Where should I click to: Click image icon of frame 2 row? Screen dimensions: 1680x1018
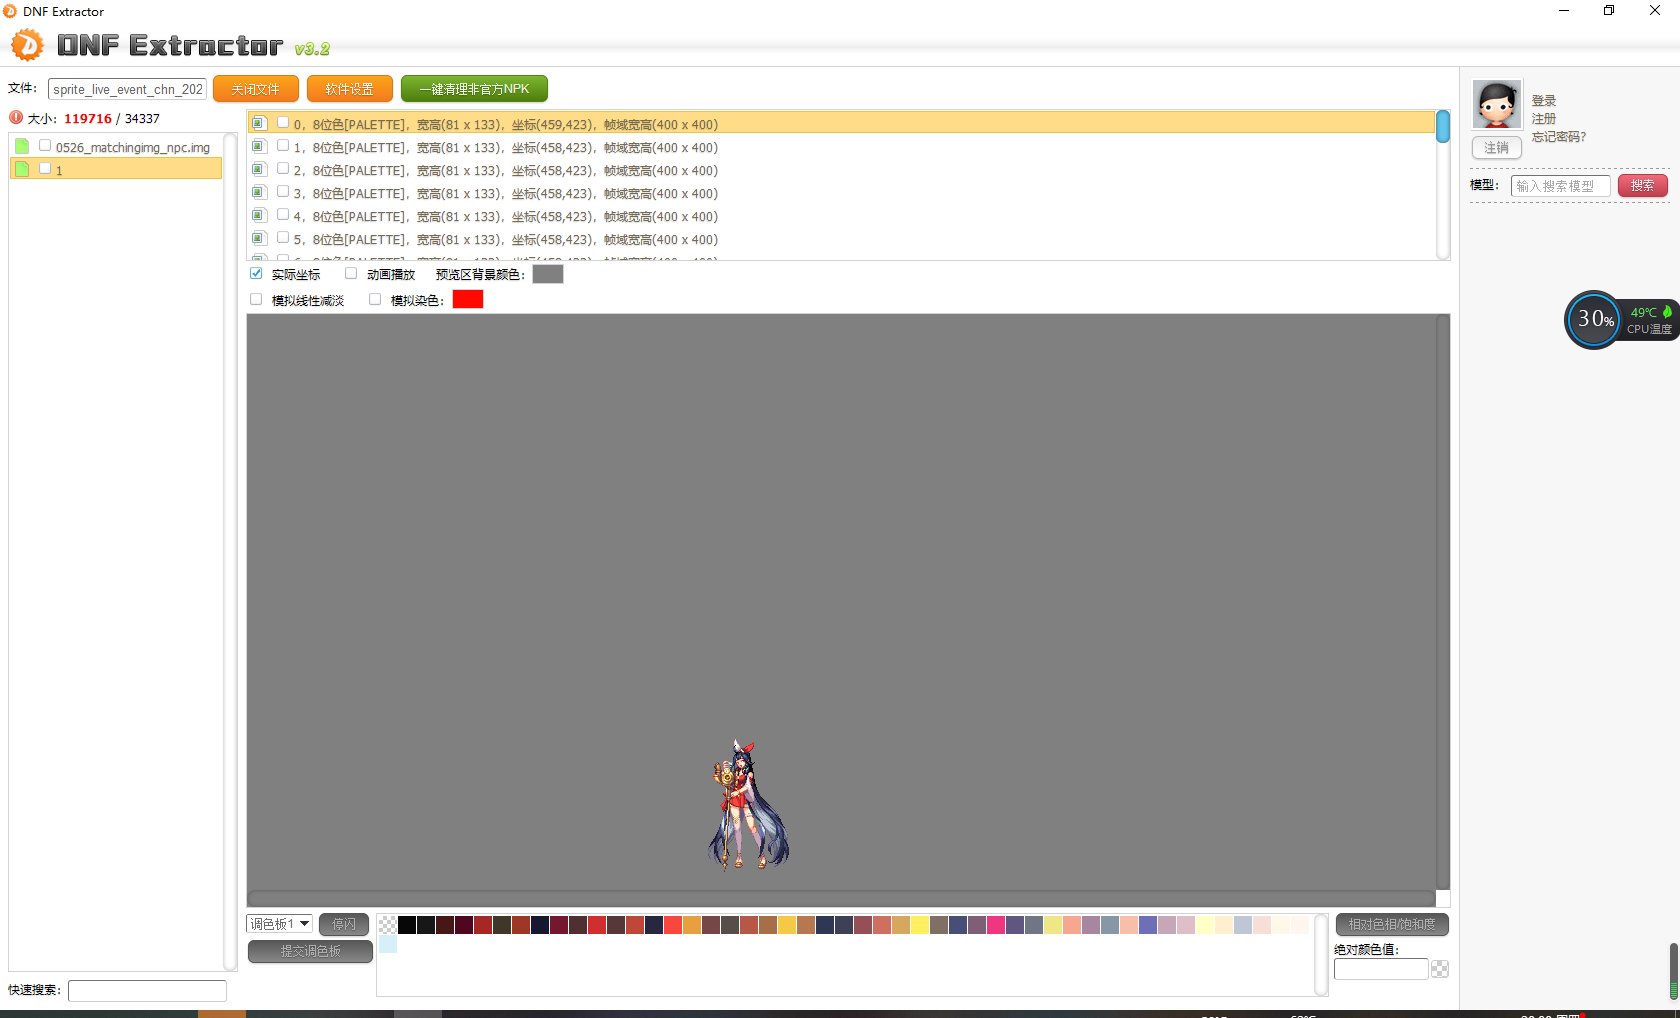(259, 169)
